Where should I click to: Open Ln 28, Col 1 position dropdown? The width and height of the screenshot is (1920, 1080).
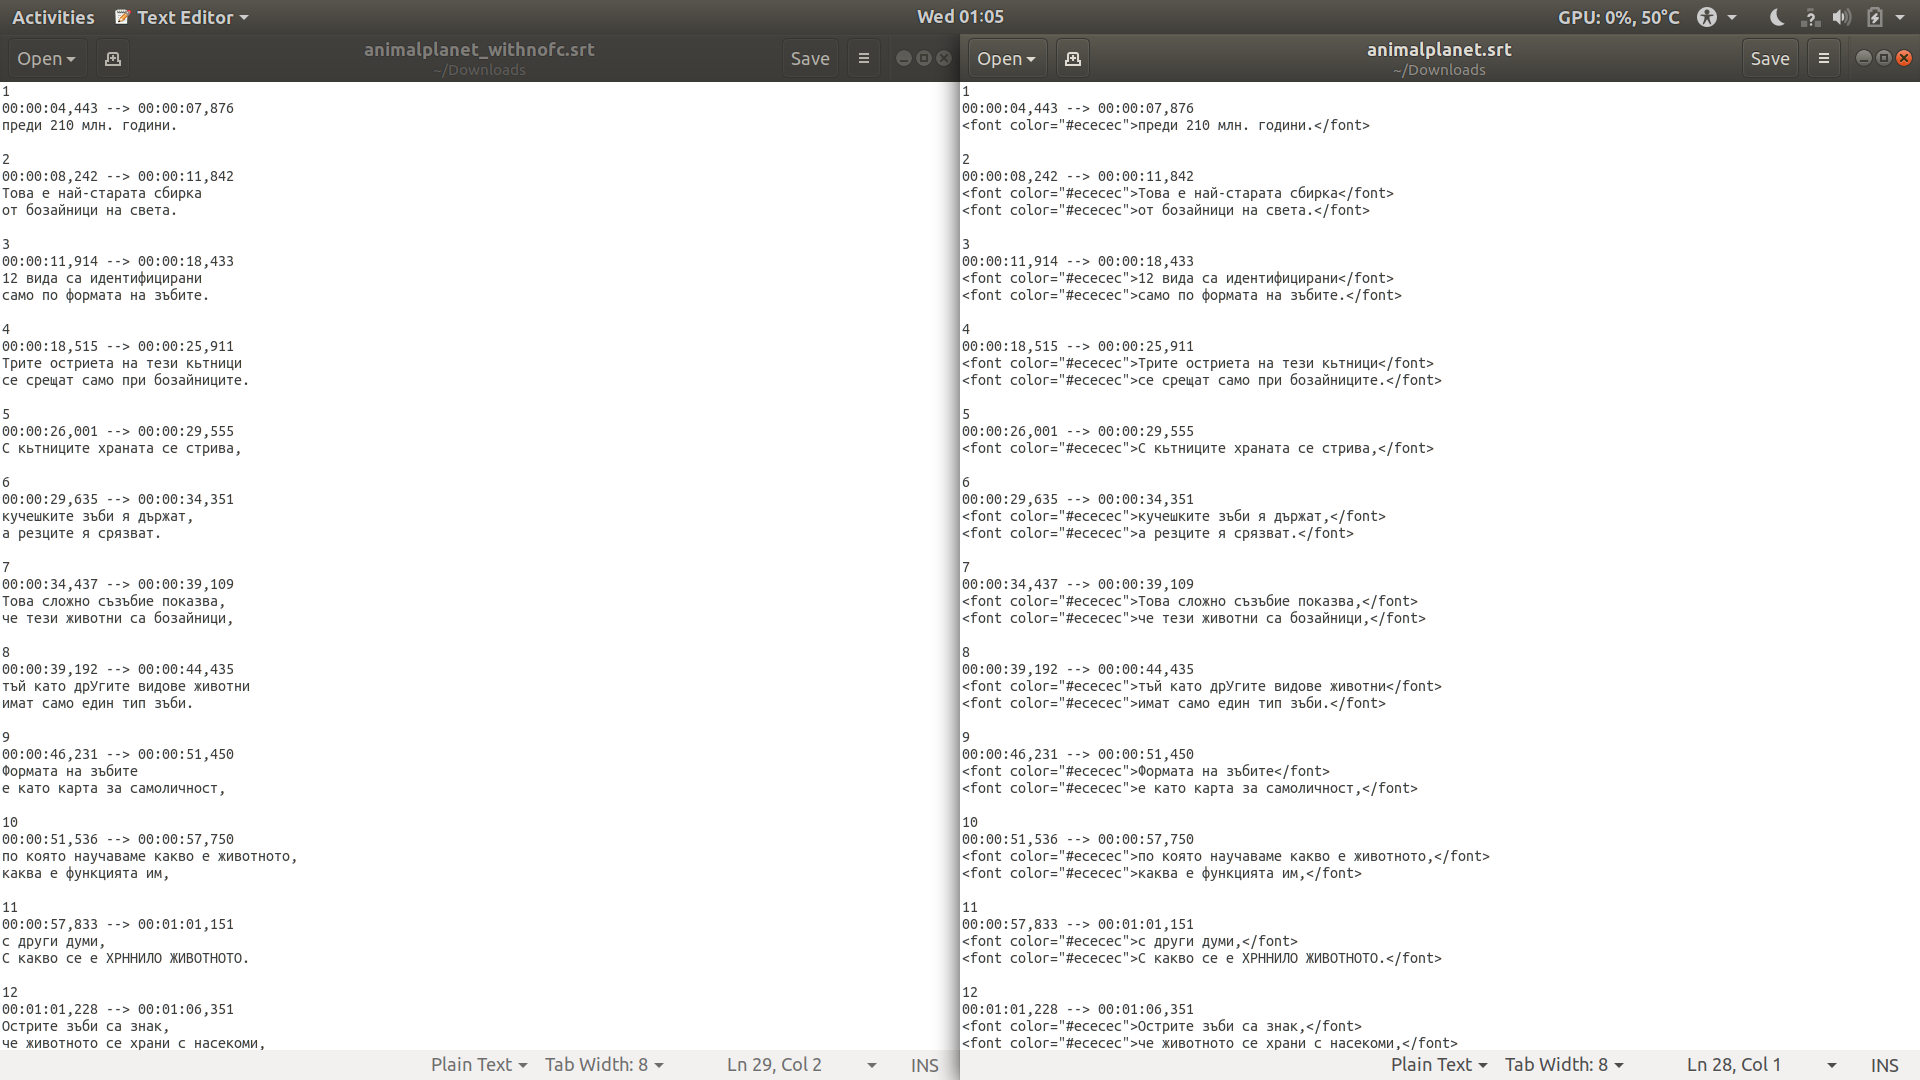pos(1760,1065)
